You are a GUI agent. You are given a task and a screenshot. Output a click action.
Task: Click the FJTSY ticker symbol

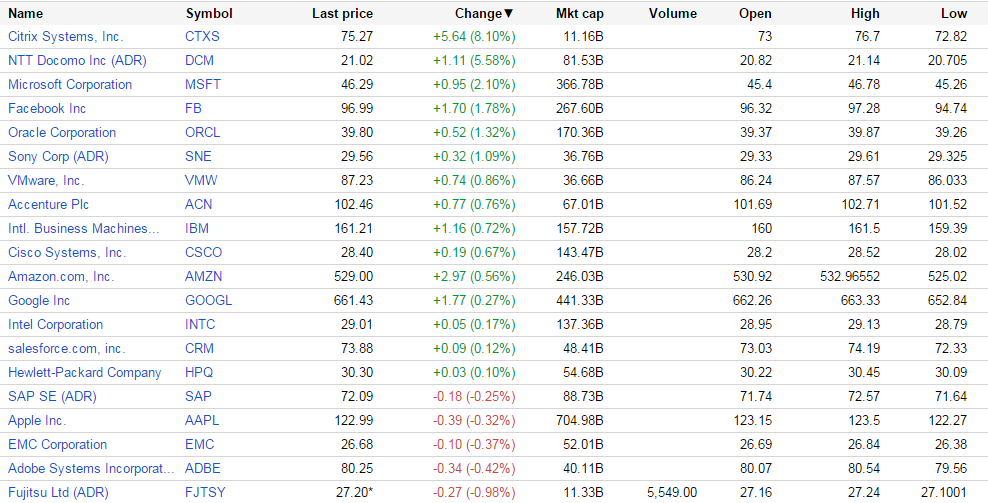(206, 492)
